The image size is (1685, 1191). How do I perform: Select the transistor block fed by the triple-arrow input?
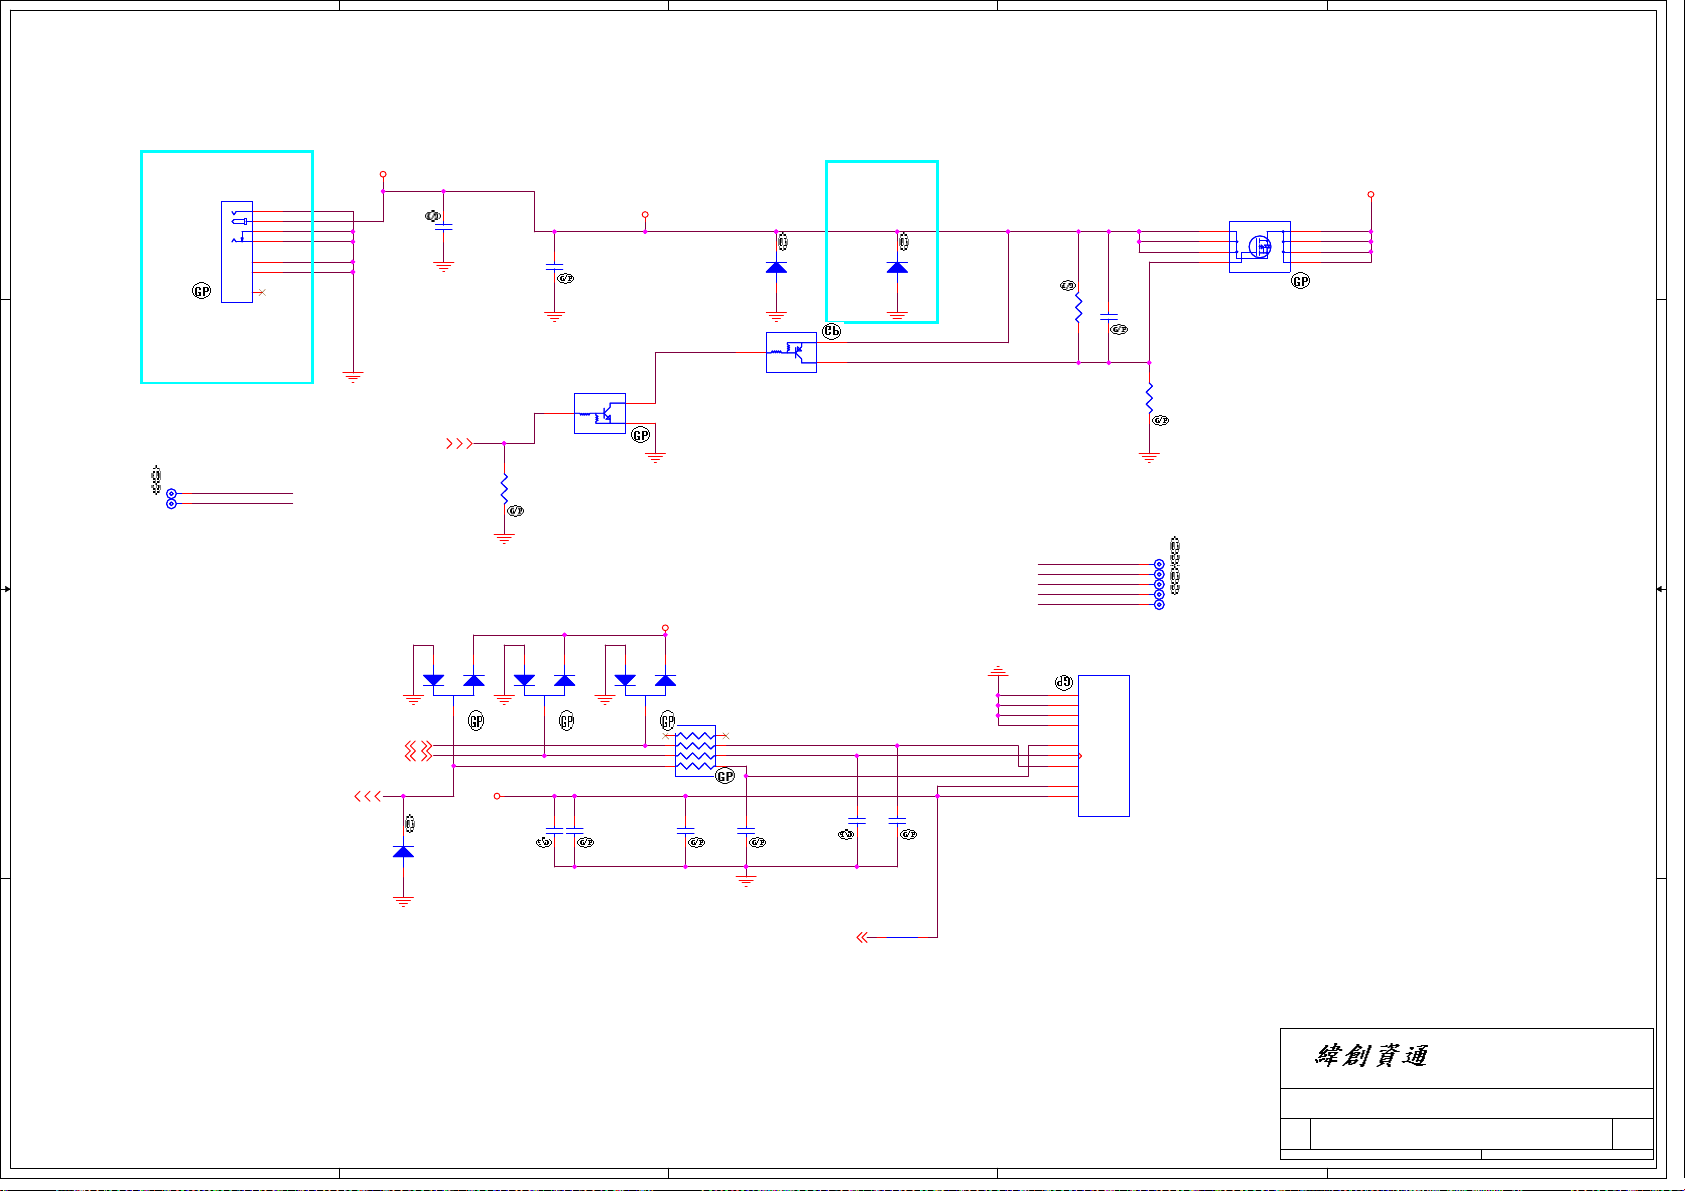coord(600,413)
